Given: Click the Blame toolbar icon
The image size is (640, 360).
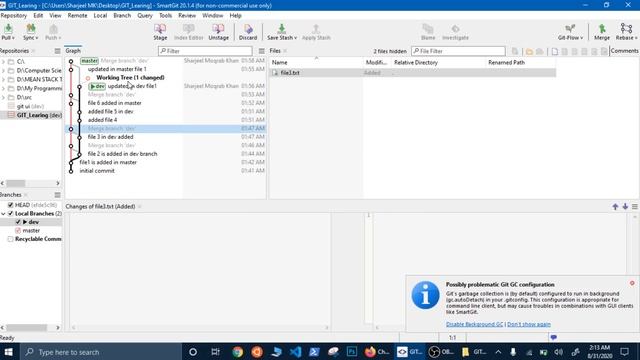Looking at the screenshot, I should coord(428,29).
